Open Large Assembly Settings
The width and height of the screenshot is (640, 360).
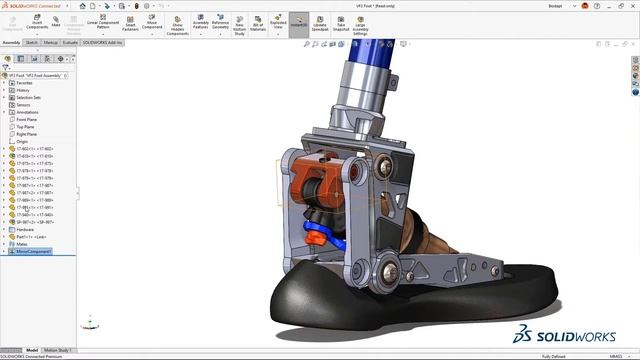click(x=360, y=26)
